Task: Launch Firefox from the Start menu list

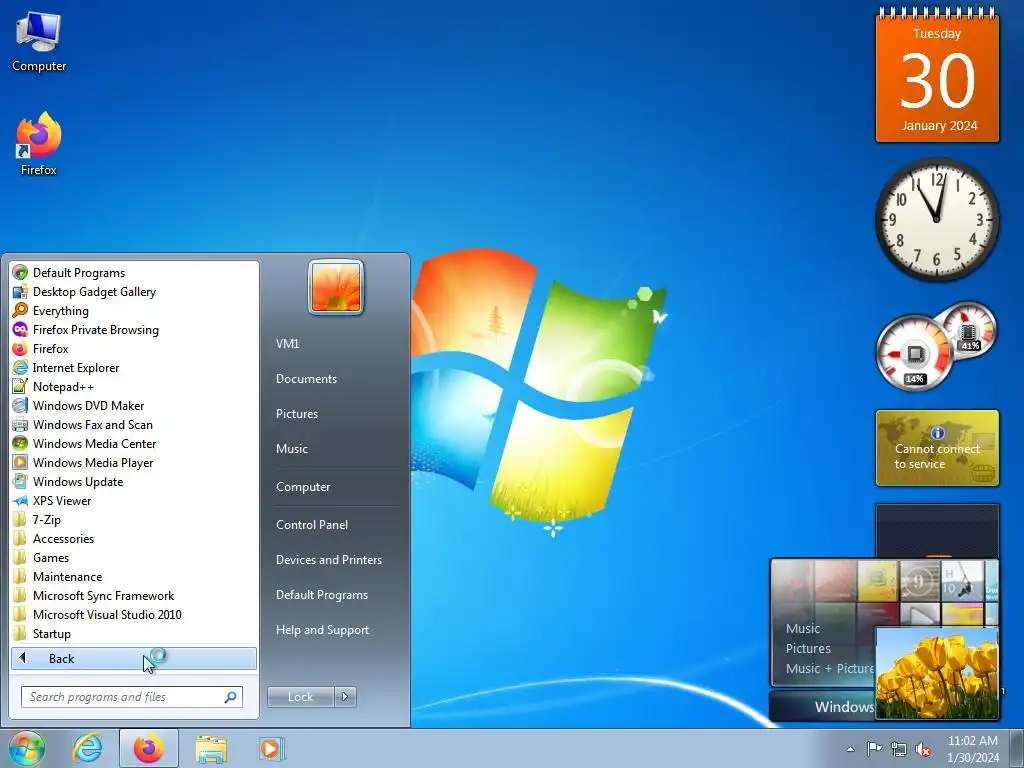Action: pyautogui.click(x=135, y=349)
